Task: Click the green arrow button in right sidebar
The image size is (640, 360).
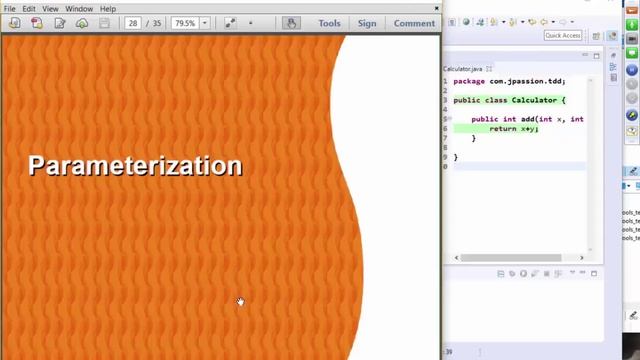Action: 632,24
